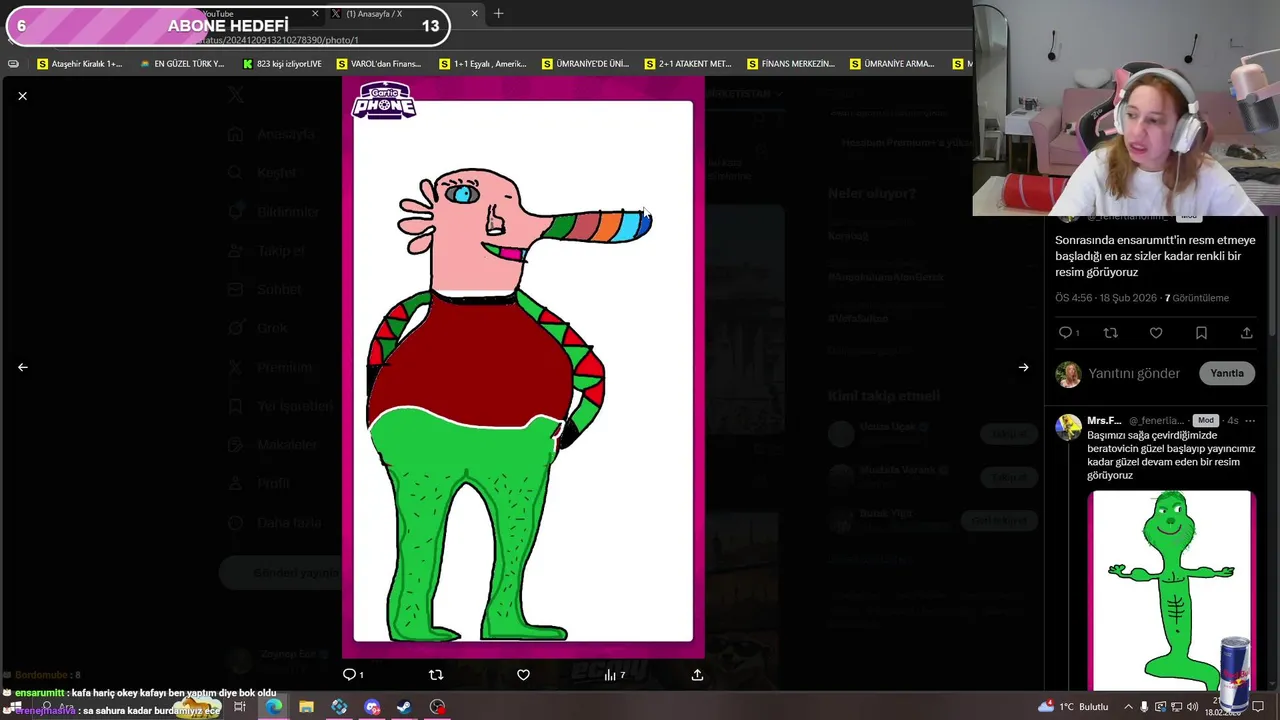Close the YouTube browser tab

tap(315, 14)
